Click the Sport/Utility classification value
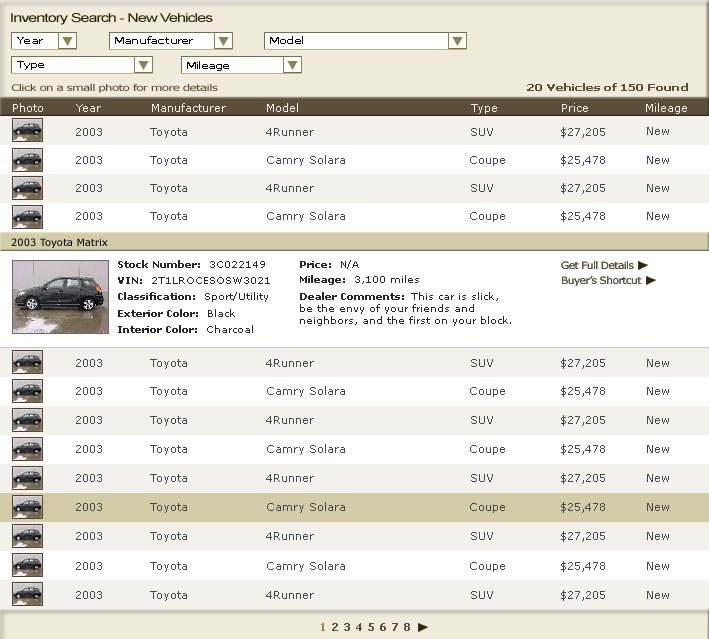Screen dimensions: 709x639 coord(236,297)
